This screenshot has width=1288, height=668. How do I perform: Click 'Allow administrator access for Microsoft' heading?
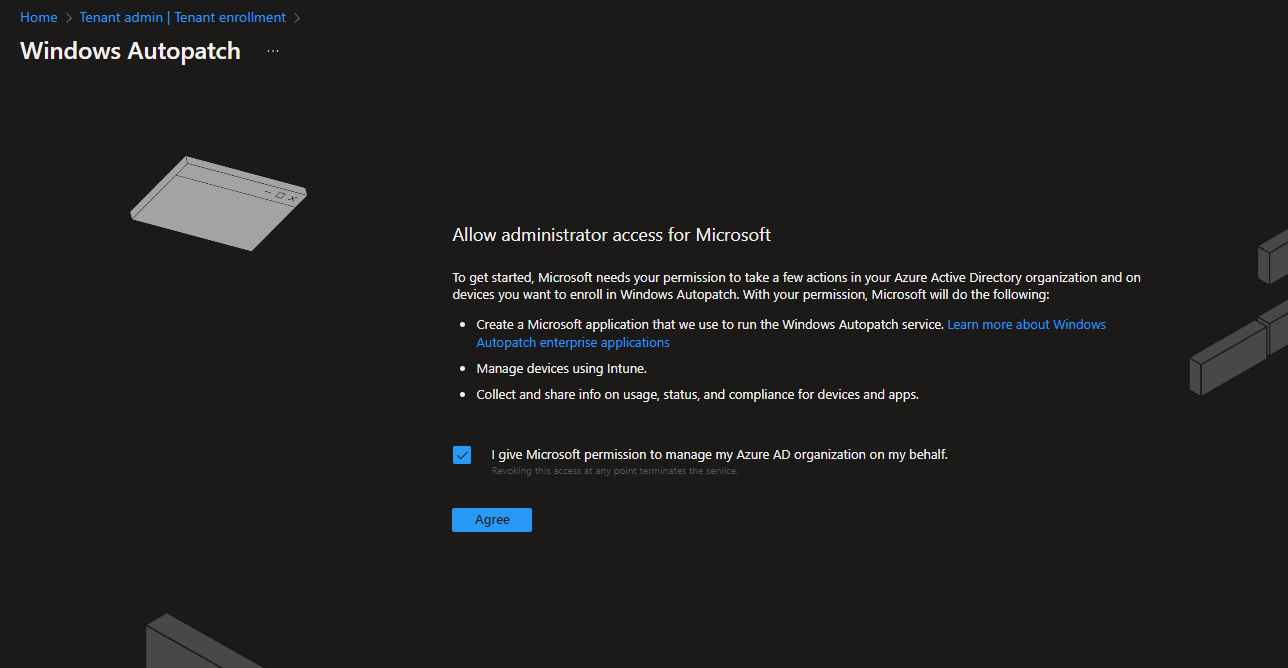[611, 235]
